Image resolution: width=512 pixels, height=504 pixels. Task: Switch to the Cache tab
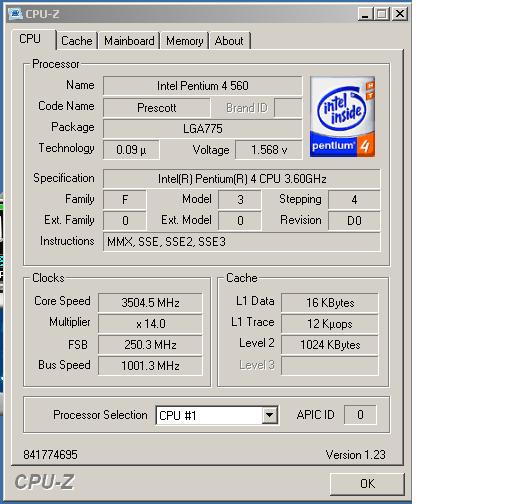point(77,41)
